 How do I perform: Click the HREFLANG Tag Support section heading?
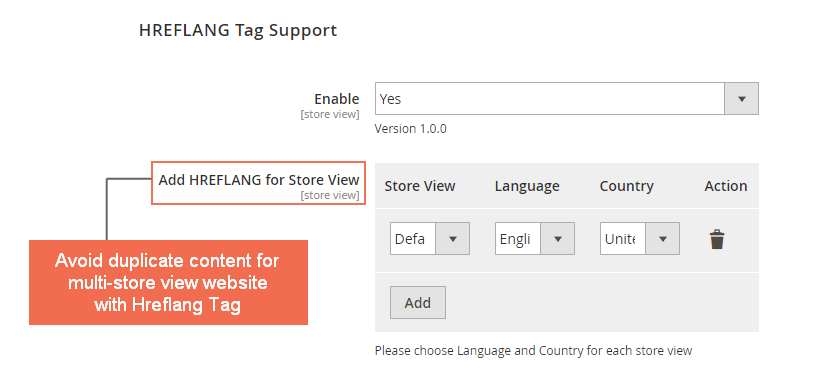[238, 30]
